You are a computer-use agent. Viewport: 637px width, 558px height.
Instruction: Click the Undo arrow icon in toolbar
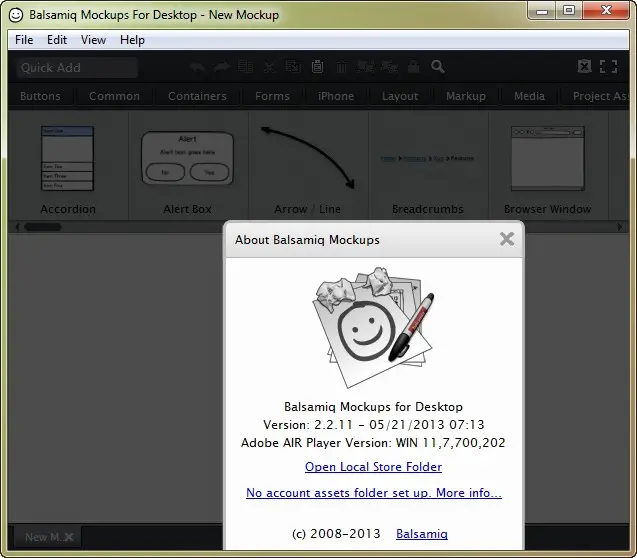tap(198, 67)
